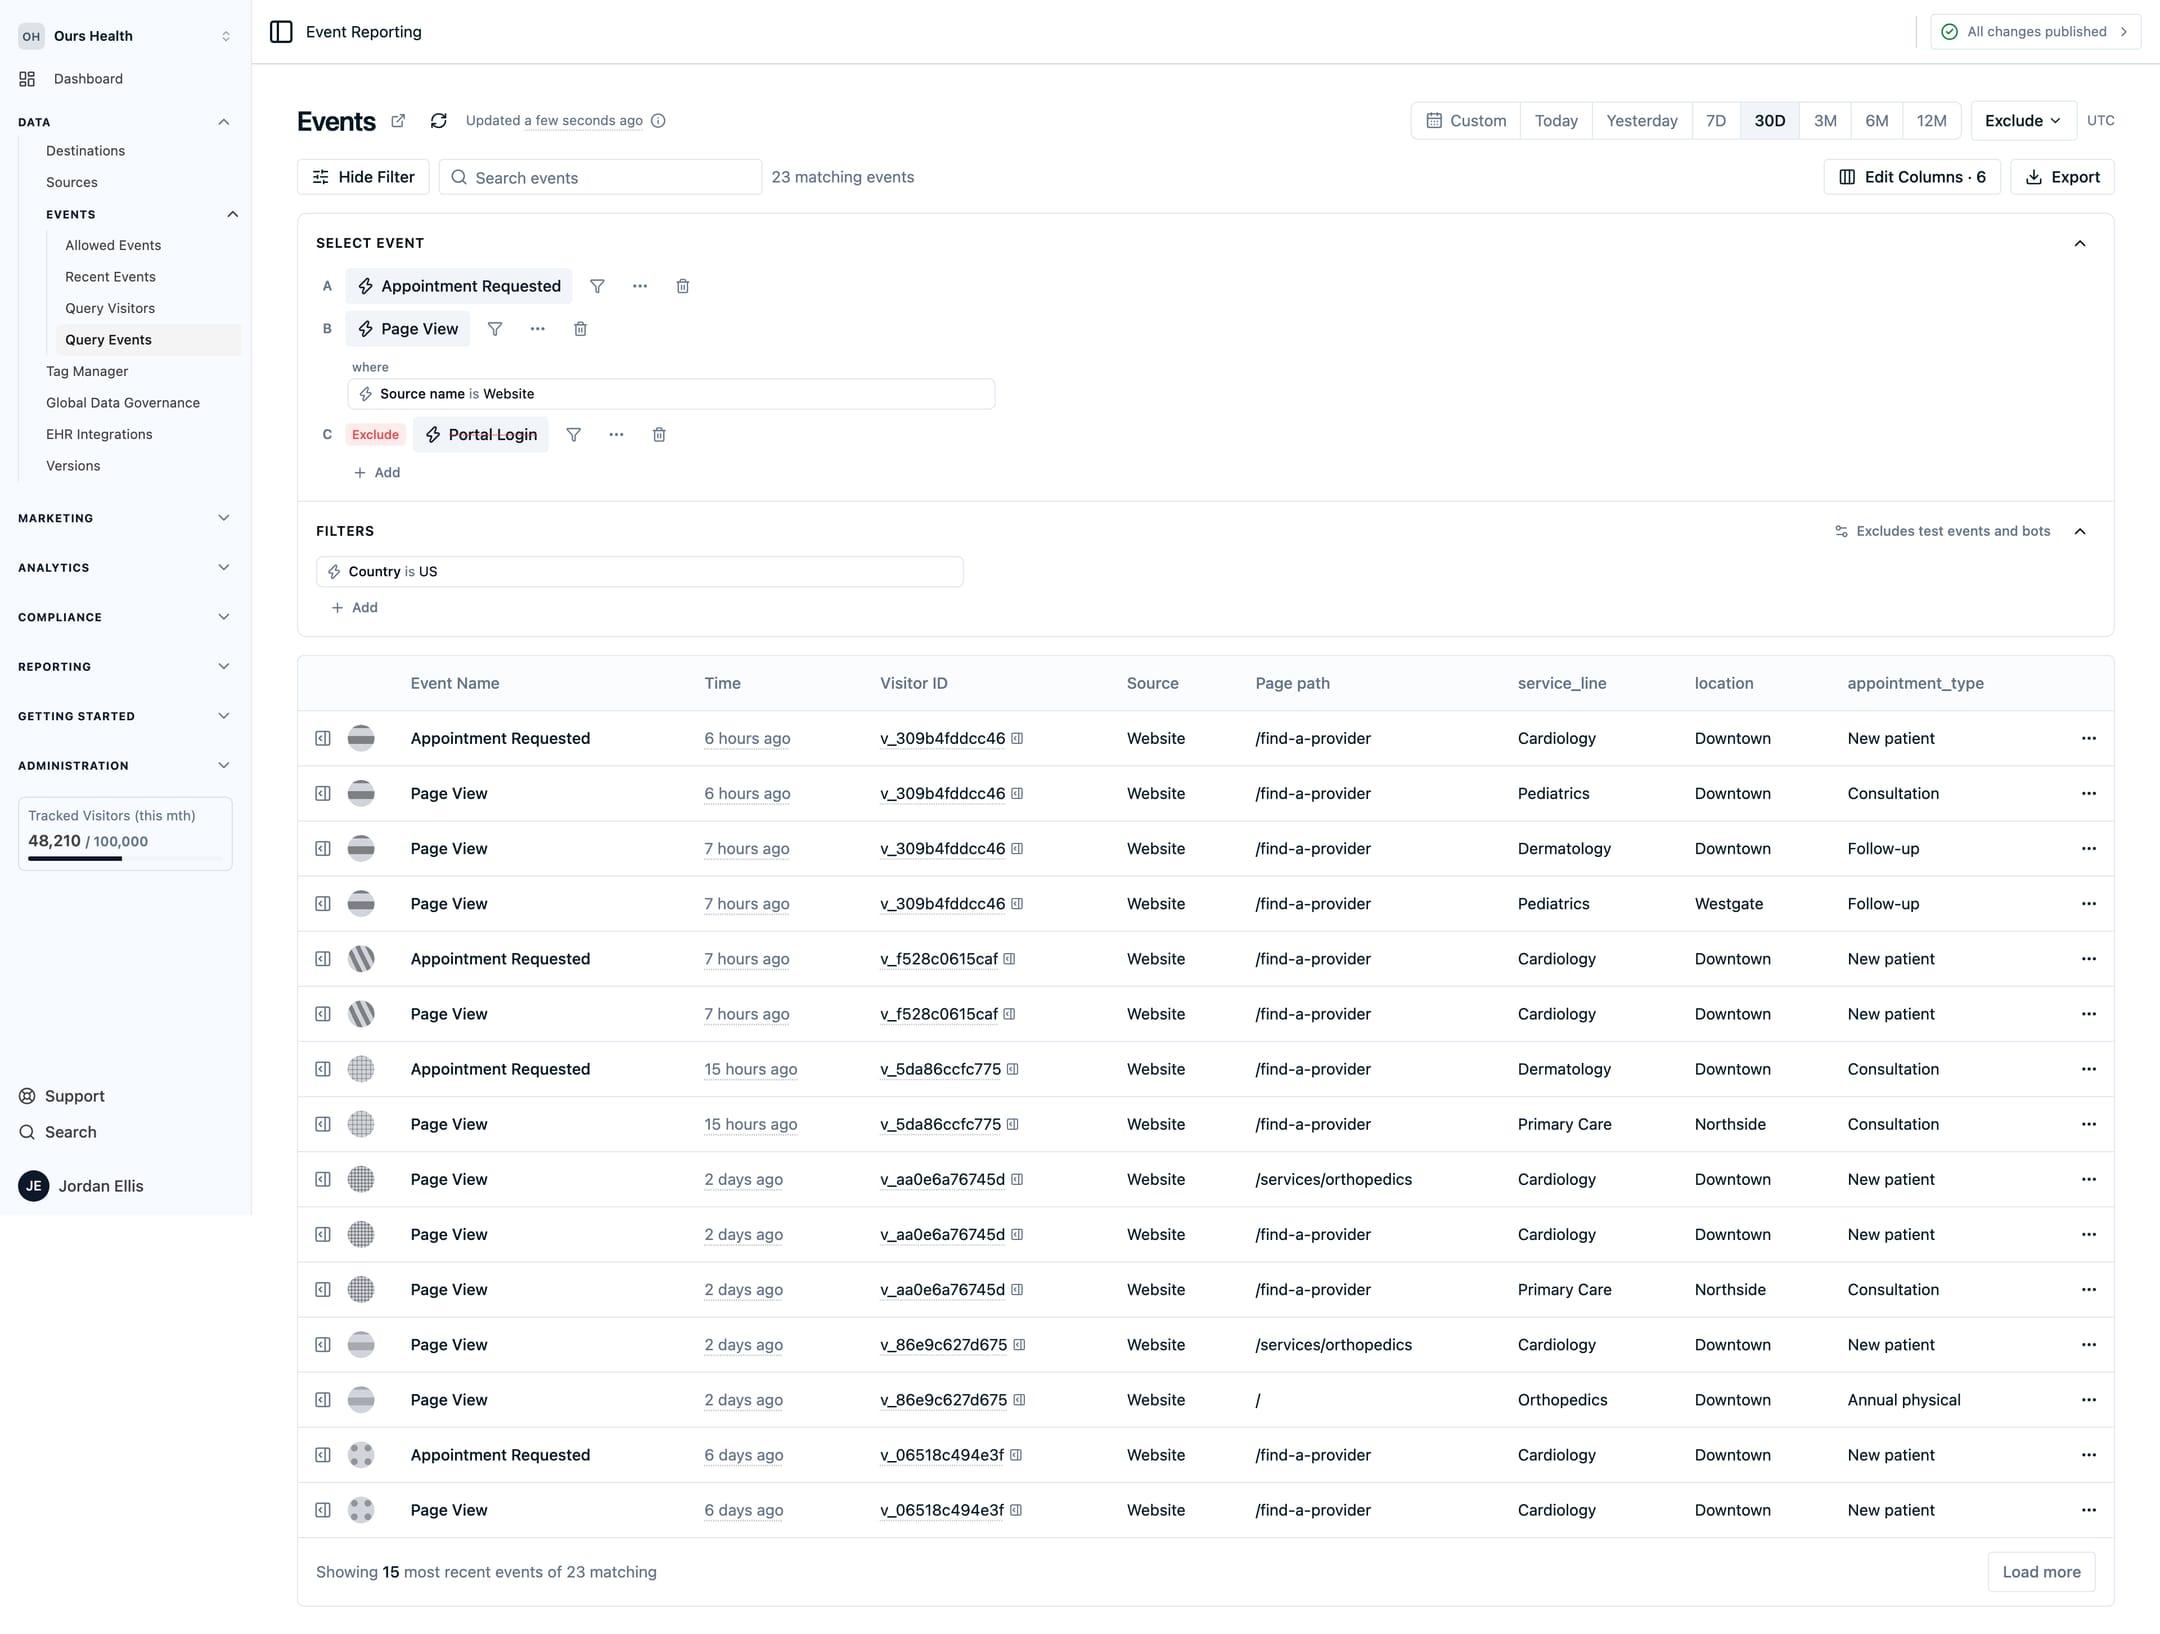Open All changes published status
Image resolution: width=2160 pixels, height=1634 pixels.
coord(2035,32)
